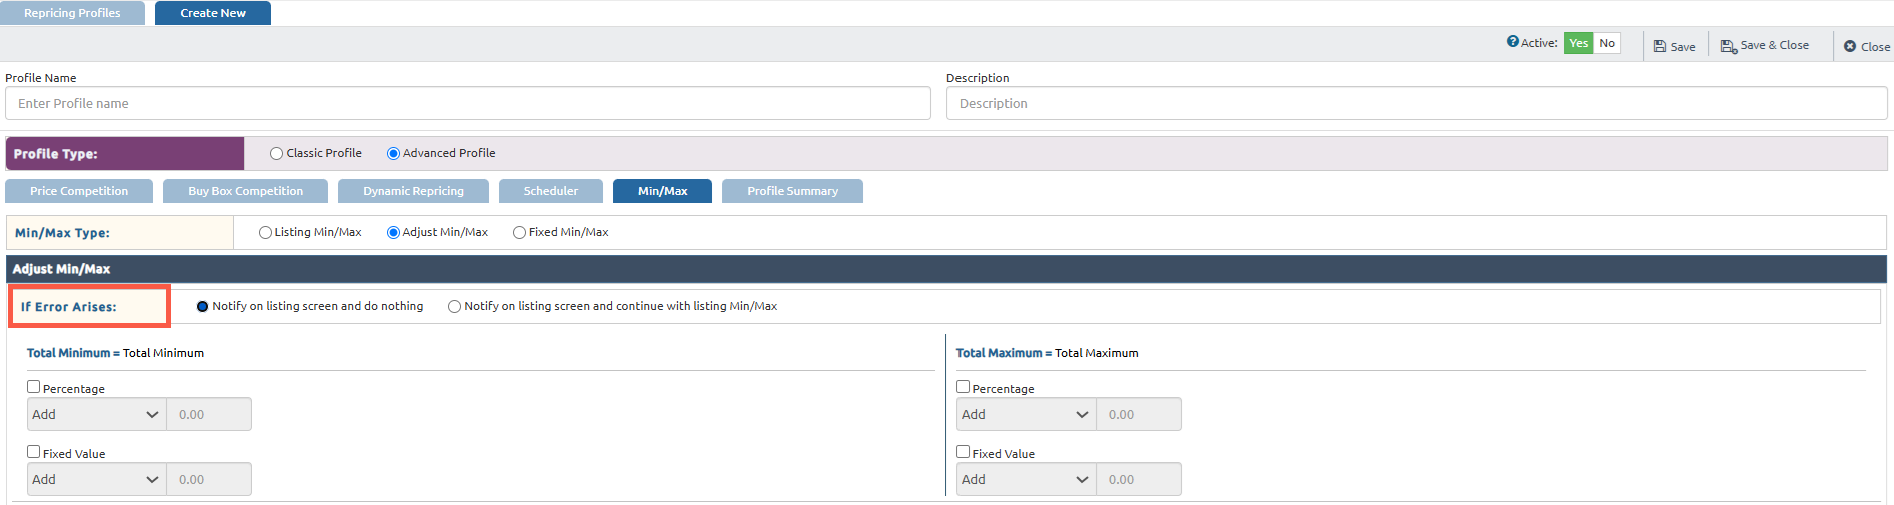Click the Save disk icon

1660,46
